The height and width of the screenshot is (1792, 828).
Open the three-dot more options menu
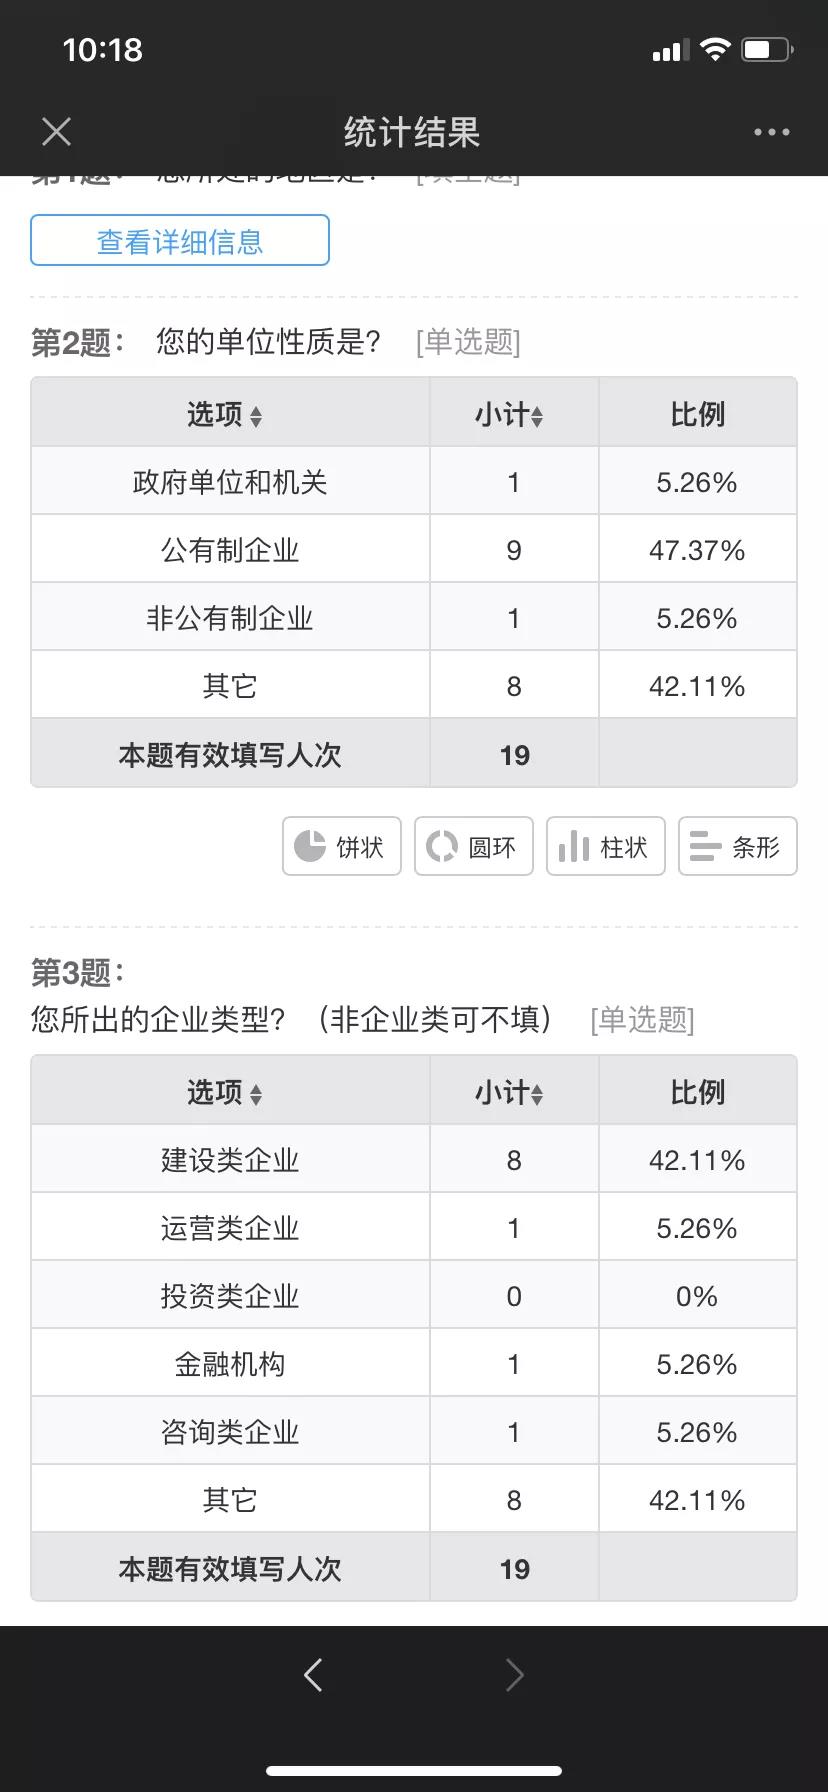click(x=771, y=132)
